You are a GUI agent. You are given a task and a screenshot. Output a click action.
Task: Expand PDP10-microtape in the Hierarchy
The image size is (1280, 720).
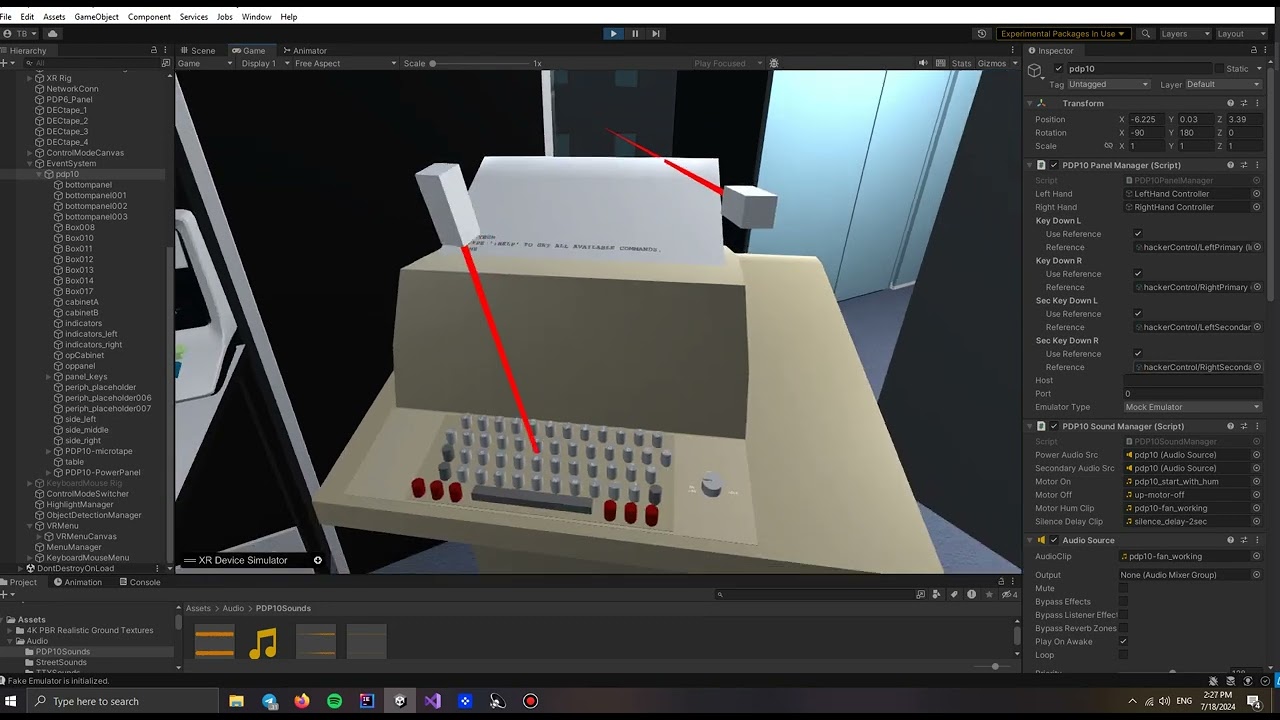pos(49,451)
